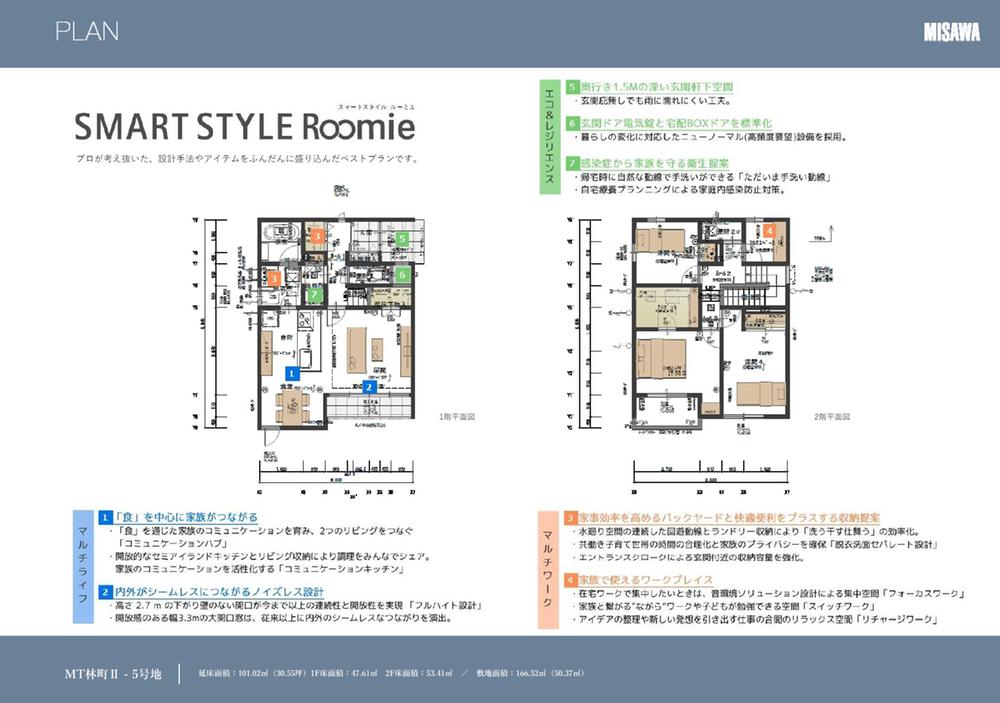
Task: Click the 2F床面積 53.41㎡ value in footer
Action: pyautogui.click(x=419, y=673)
